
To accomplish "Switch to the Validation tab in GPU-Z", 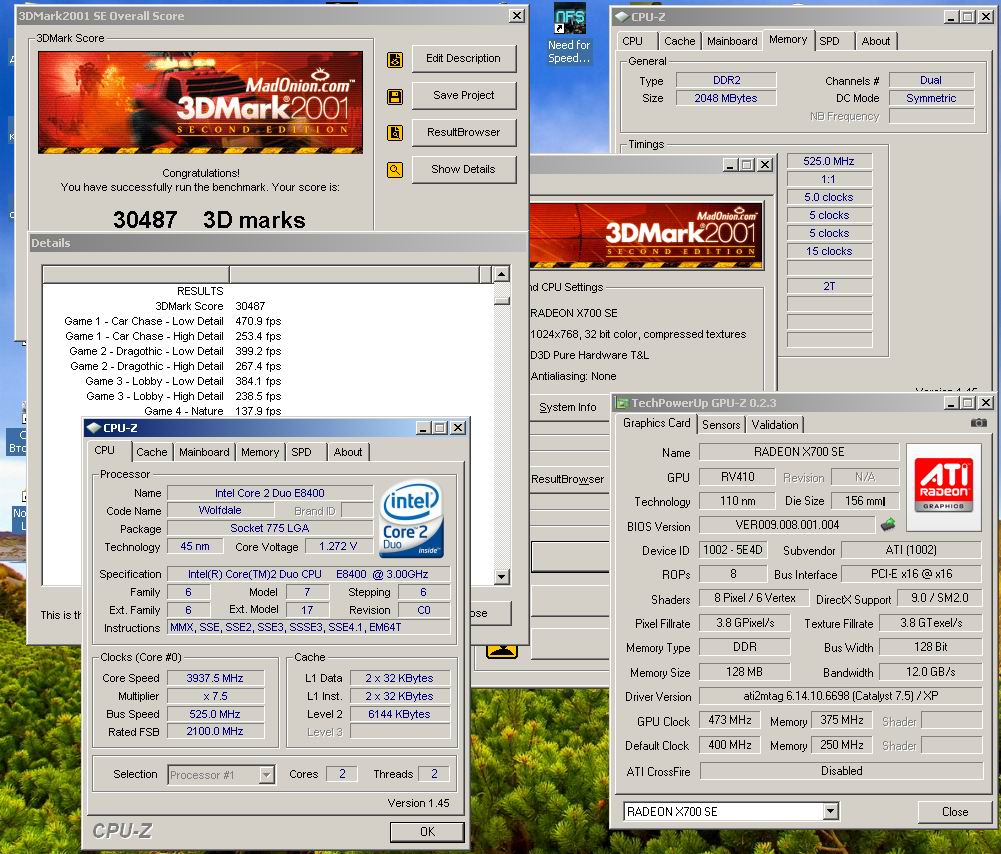I will pyautogui.click(x=775, y=424).
